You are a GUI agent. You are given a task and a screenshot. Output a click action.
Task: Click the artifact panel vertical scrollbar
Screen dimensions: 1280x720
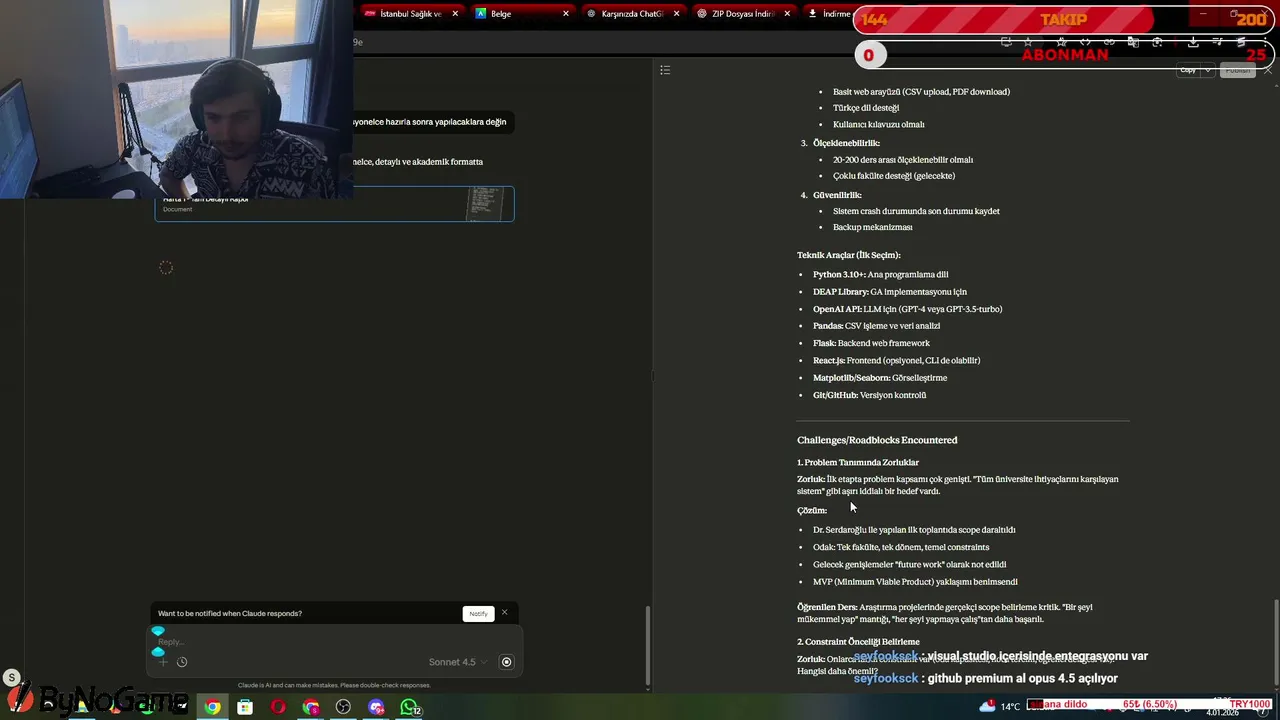pyautogui.click(x=1275, y=640)
